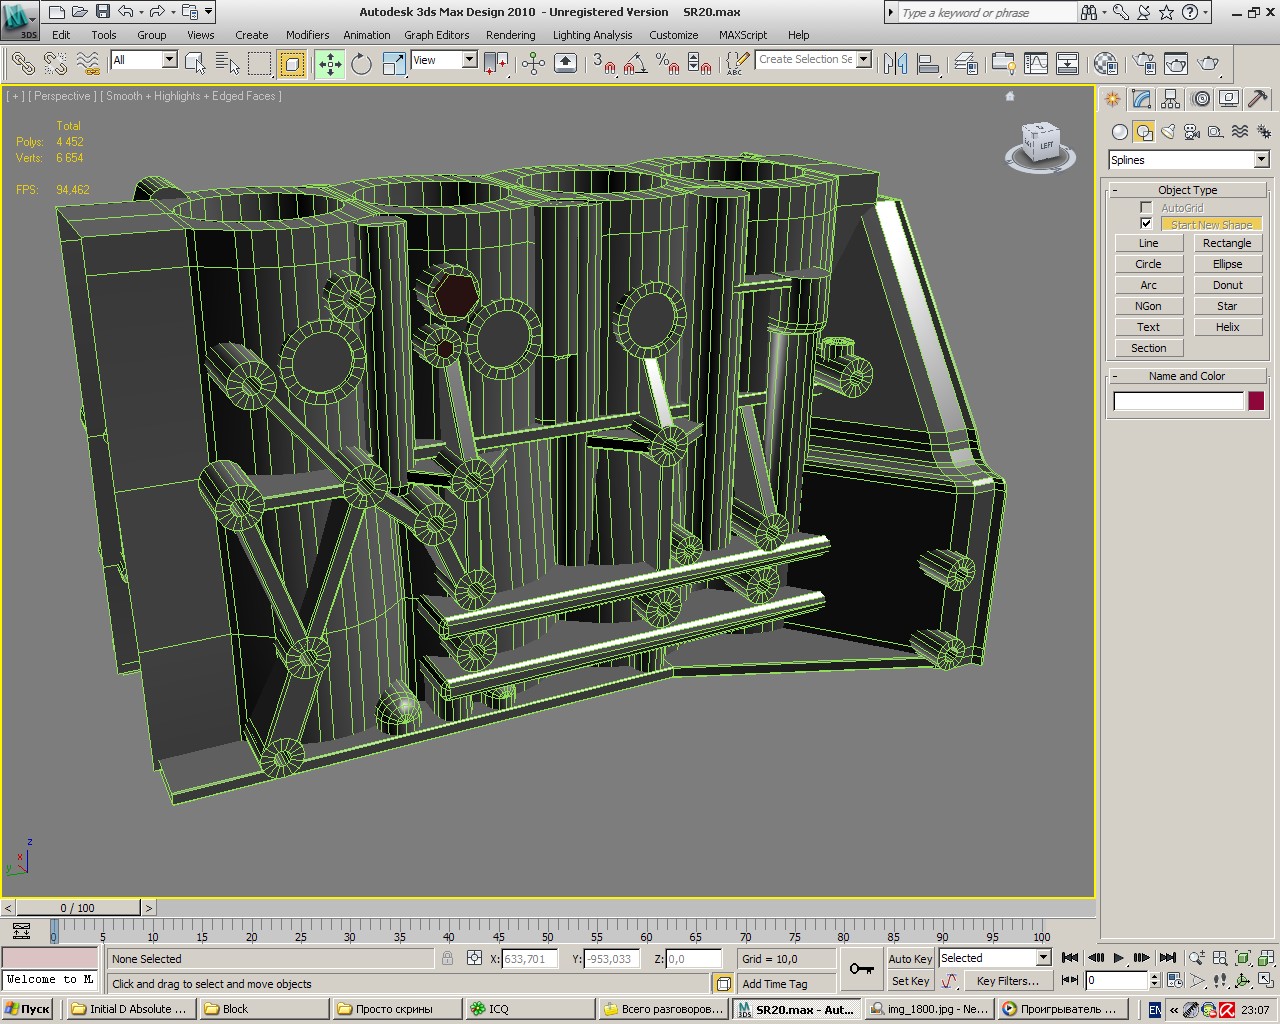Click the time slider 0 / 100

(78, 908)
